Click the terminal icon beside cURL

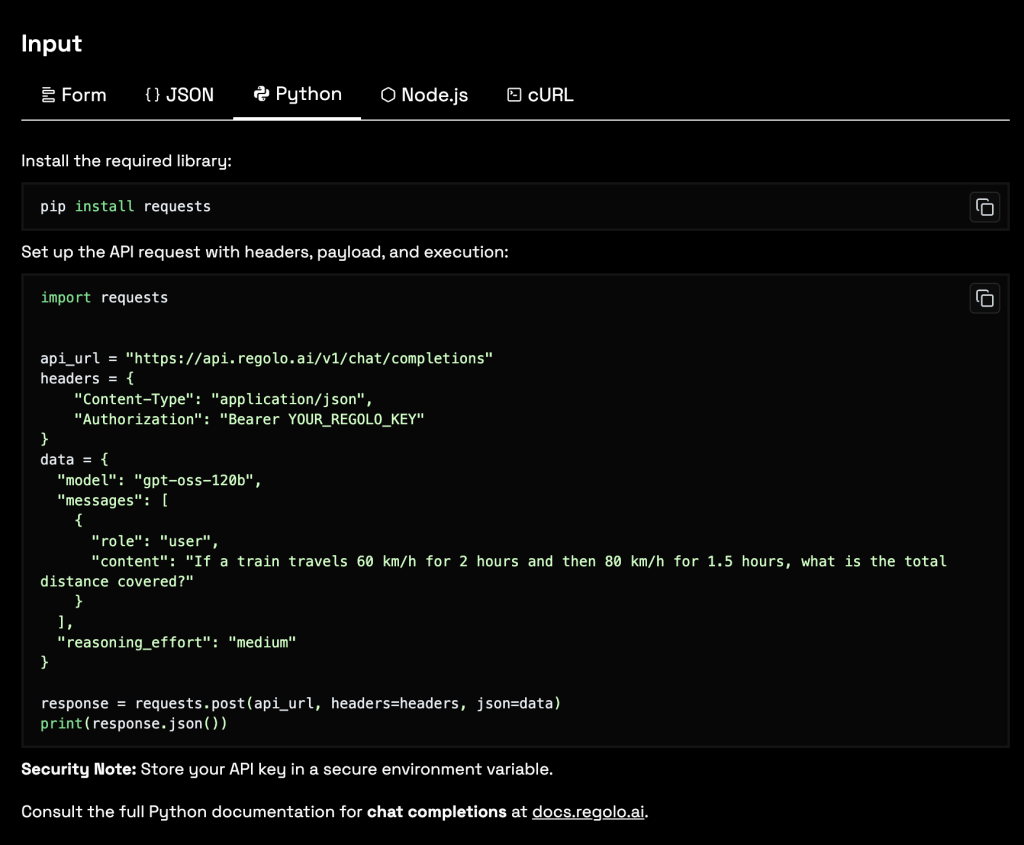pos(514,95)
